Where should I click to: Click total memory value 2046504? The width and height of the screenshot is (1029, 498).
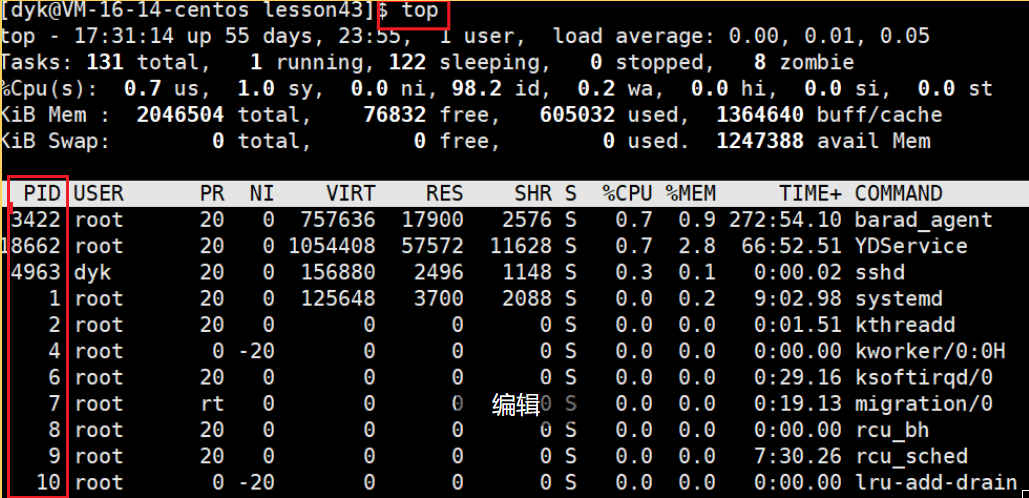click(x=180, y=115)
